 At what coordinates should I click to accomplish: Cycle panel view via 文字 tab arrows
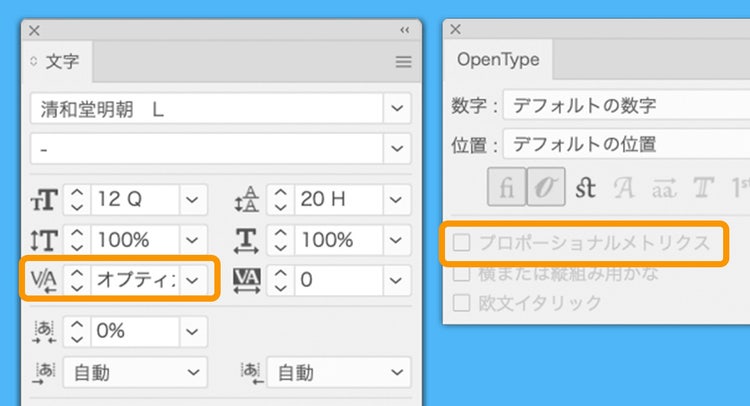pos(33,61)
